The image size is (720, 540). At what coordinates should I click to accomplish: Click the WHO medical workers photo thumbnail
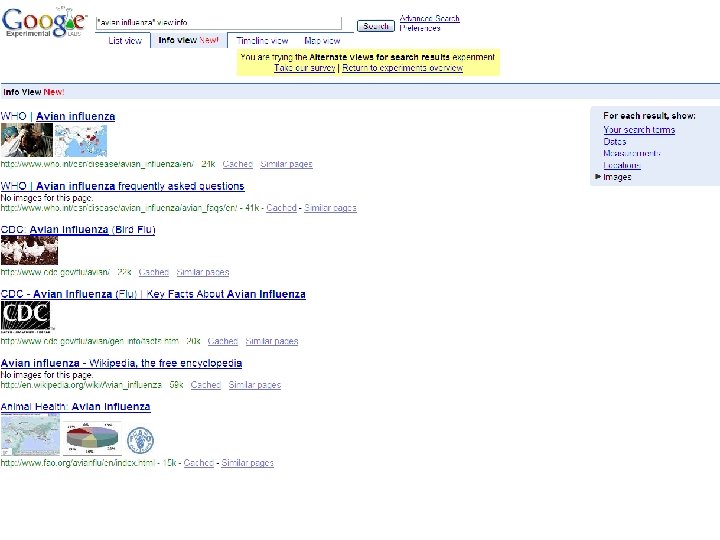point(27,140)
